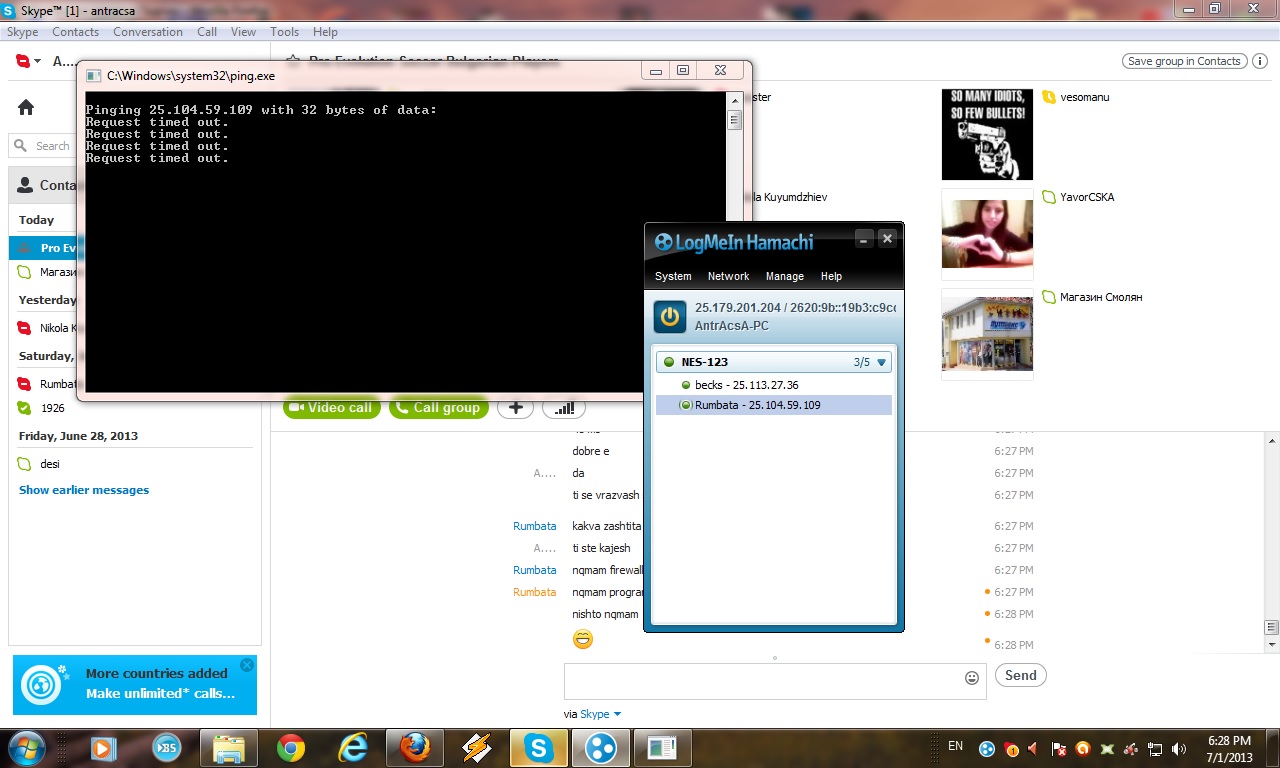1280x768 pixels.
Task: Open Skype View menu
Action: click(244, 32)
